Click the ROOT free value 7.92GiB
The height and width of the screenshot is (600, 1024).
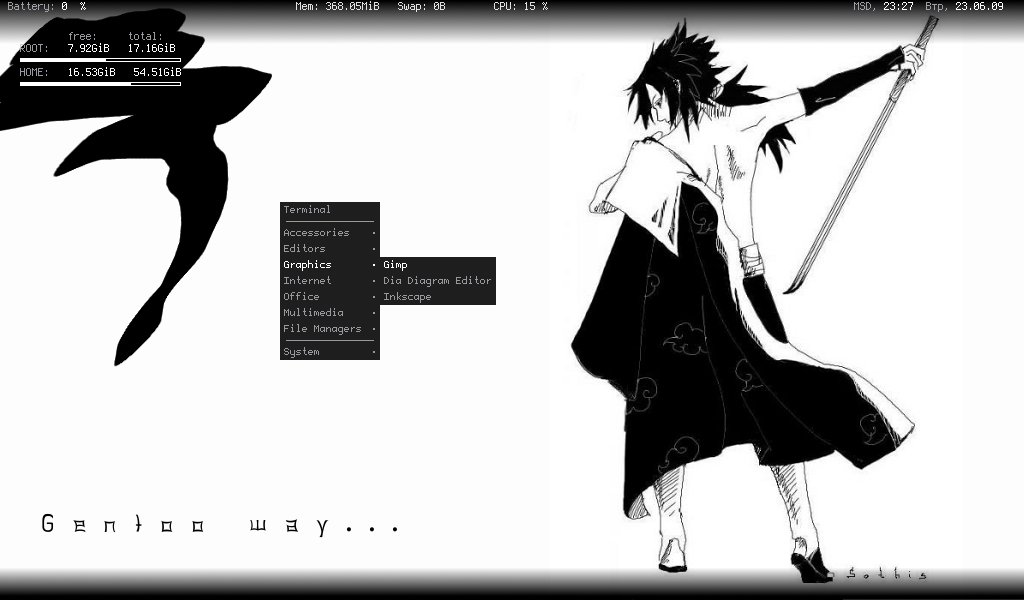pos(88,48)
